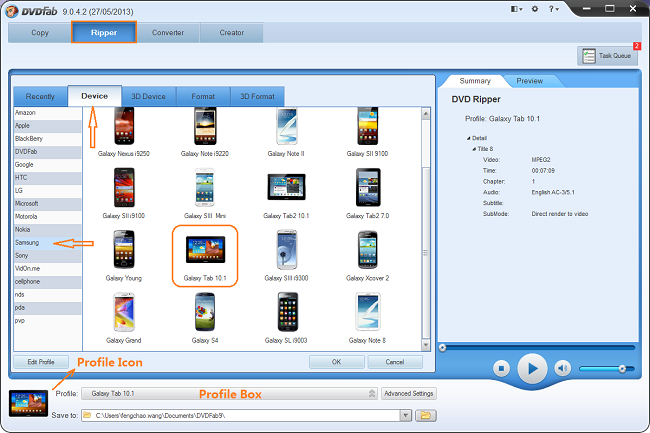
Task: Select Nokia in the brand list
Action: [x=48, y=230]
